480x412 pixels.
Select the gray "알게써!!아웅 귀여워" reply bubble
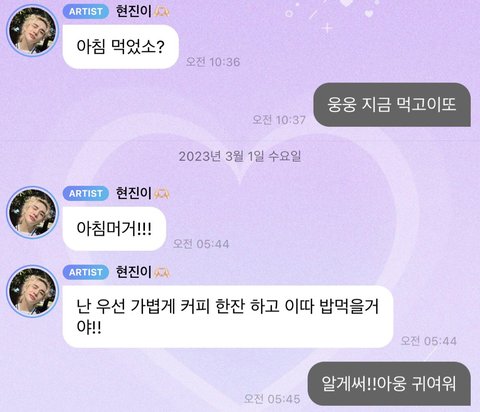[x=389, y=383]
